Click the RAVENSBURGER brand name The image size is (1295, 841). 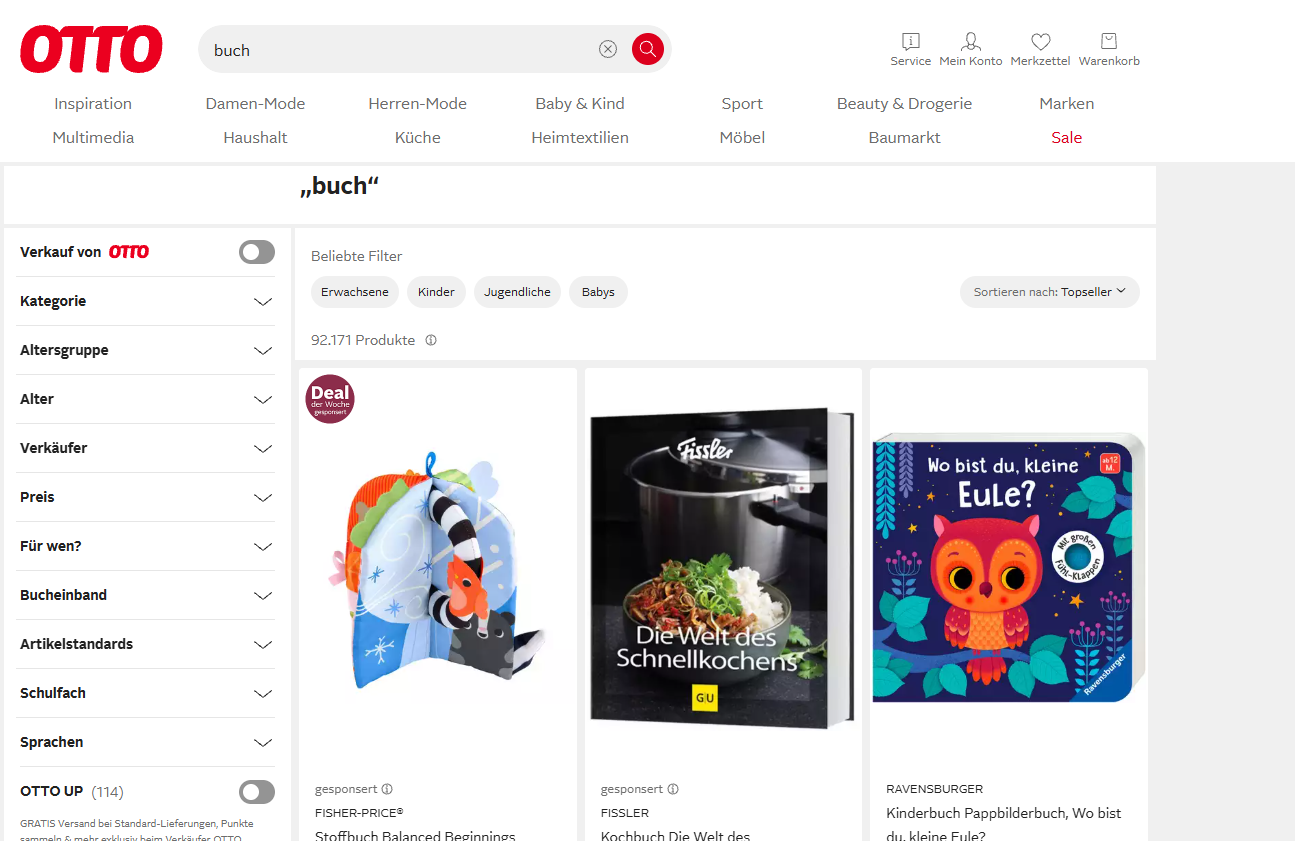(x=934, y=789)
